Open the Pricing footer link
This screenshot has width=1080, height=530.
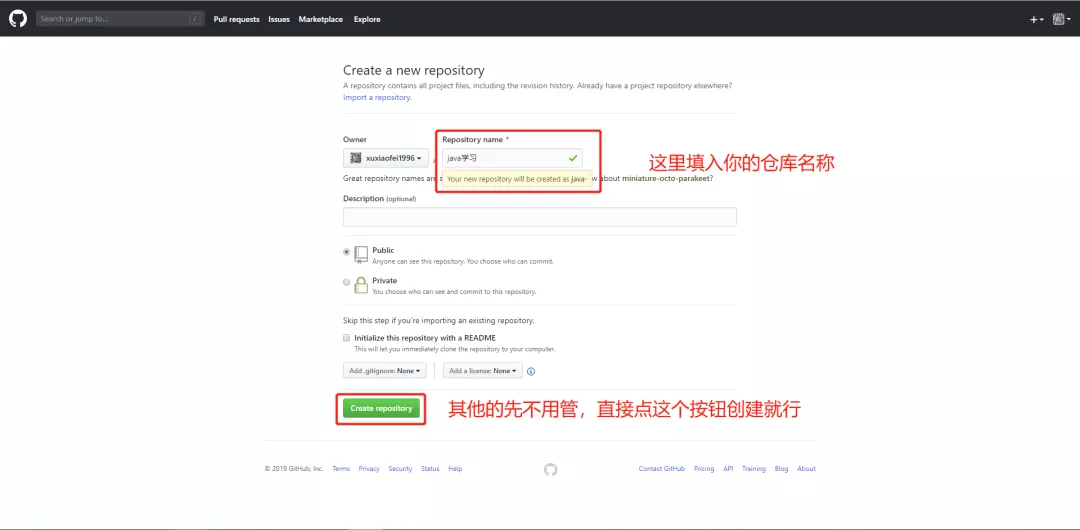704,469
